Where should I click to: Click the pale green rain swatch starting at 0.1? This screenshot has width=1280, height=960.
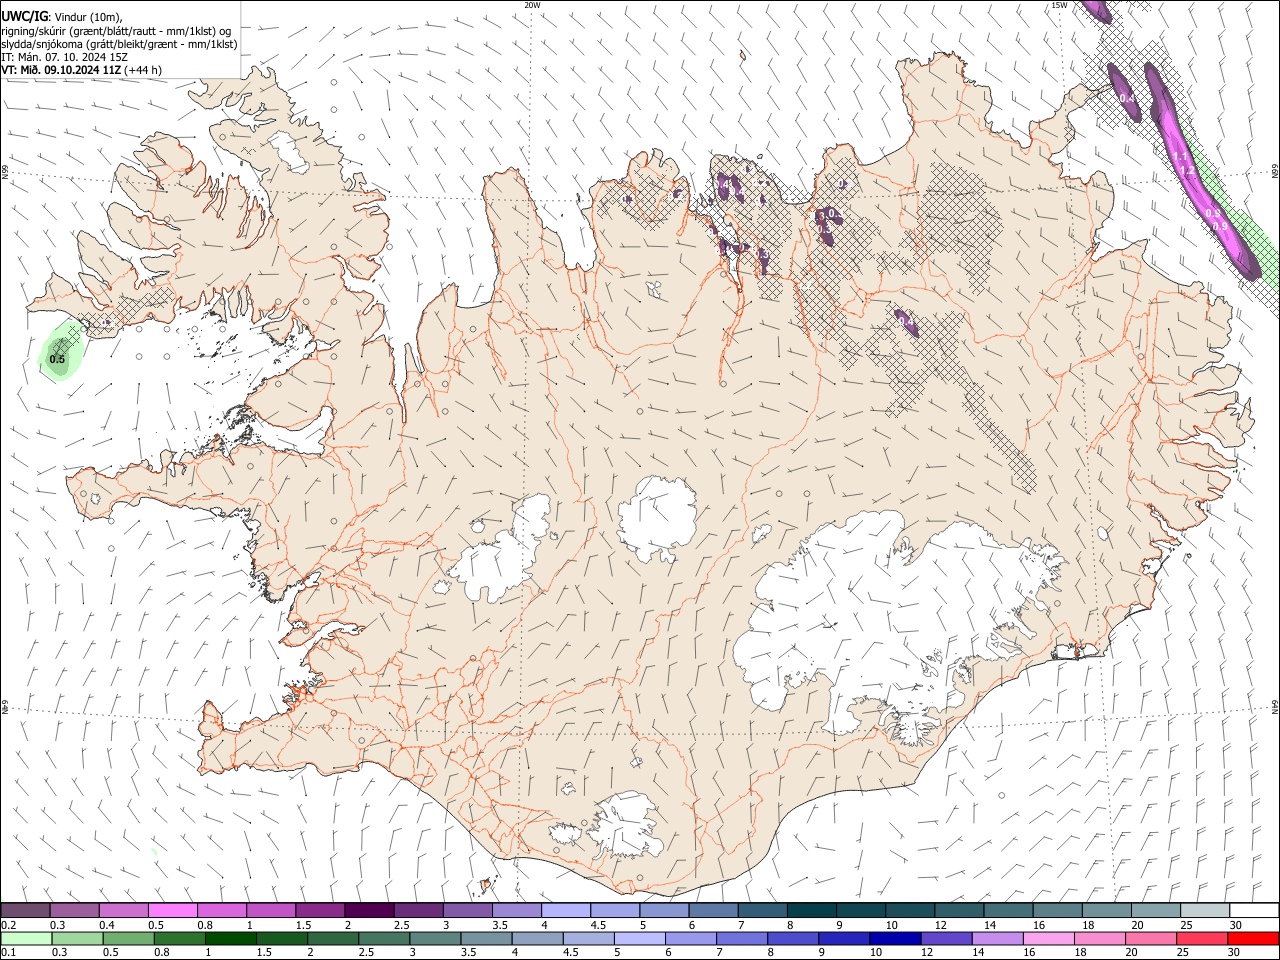[25, 938]
